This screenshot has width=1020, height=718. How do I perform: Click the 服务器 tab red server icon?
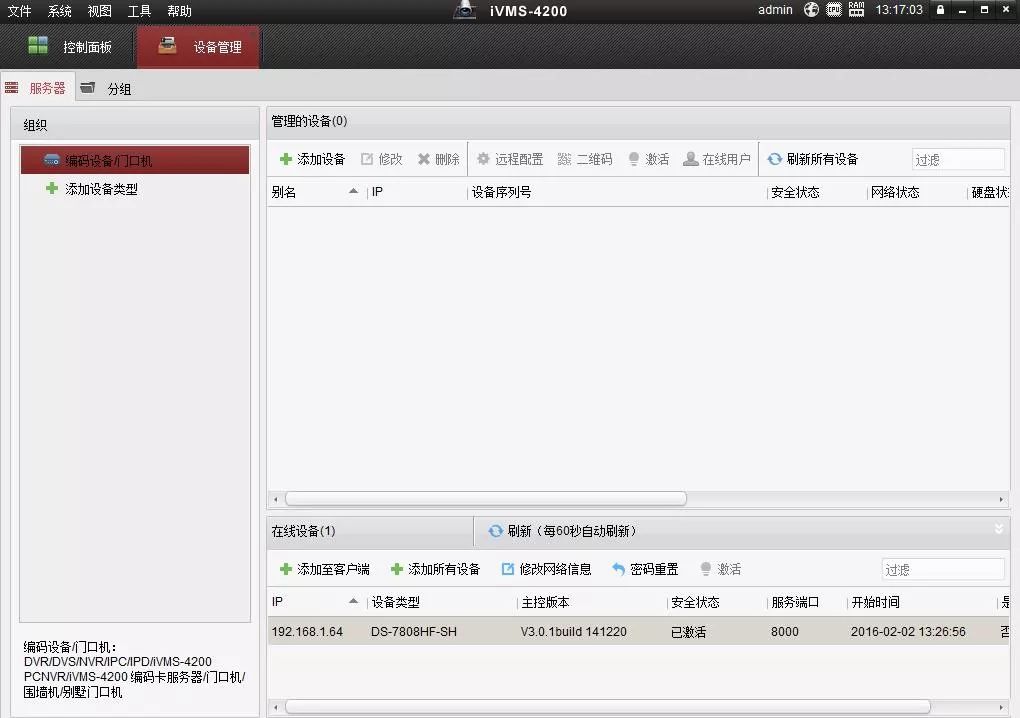click(12, 88)
